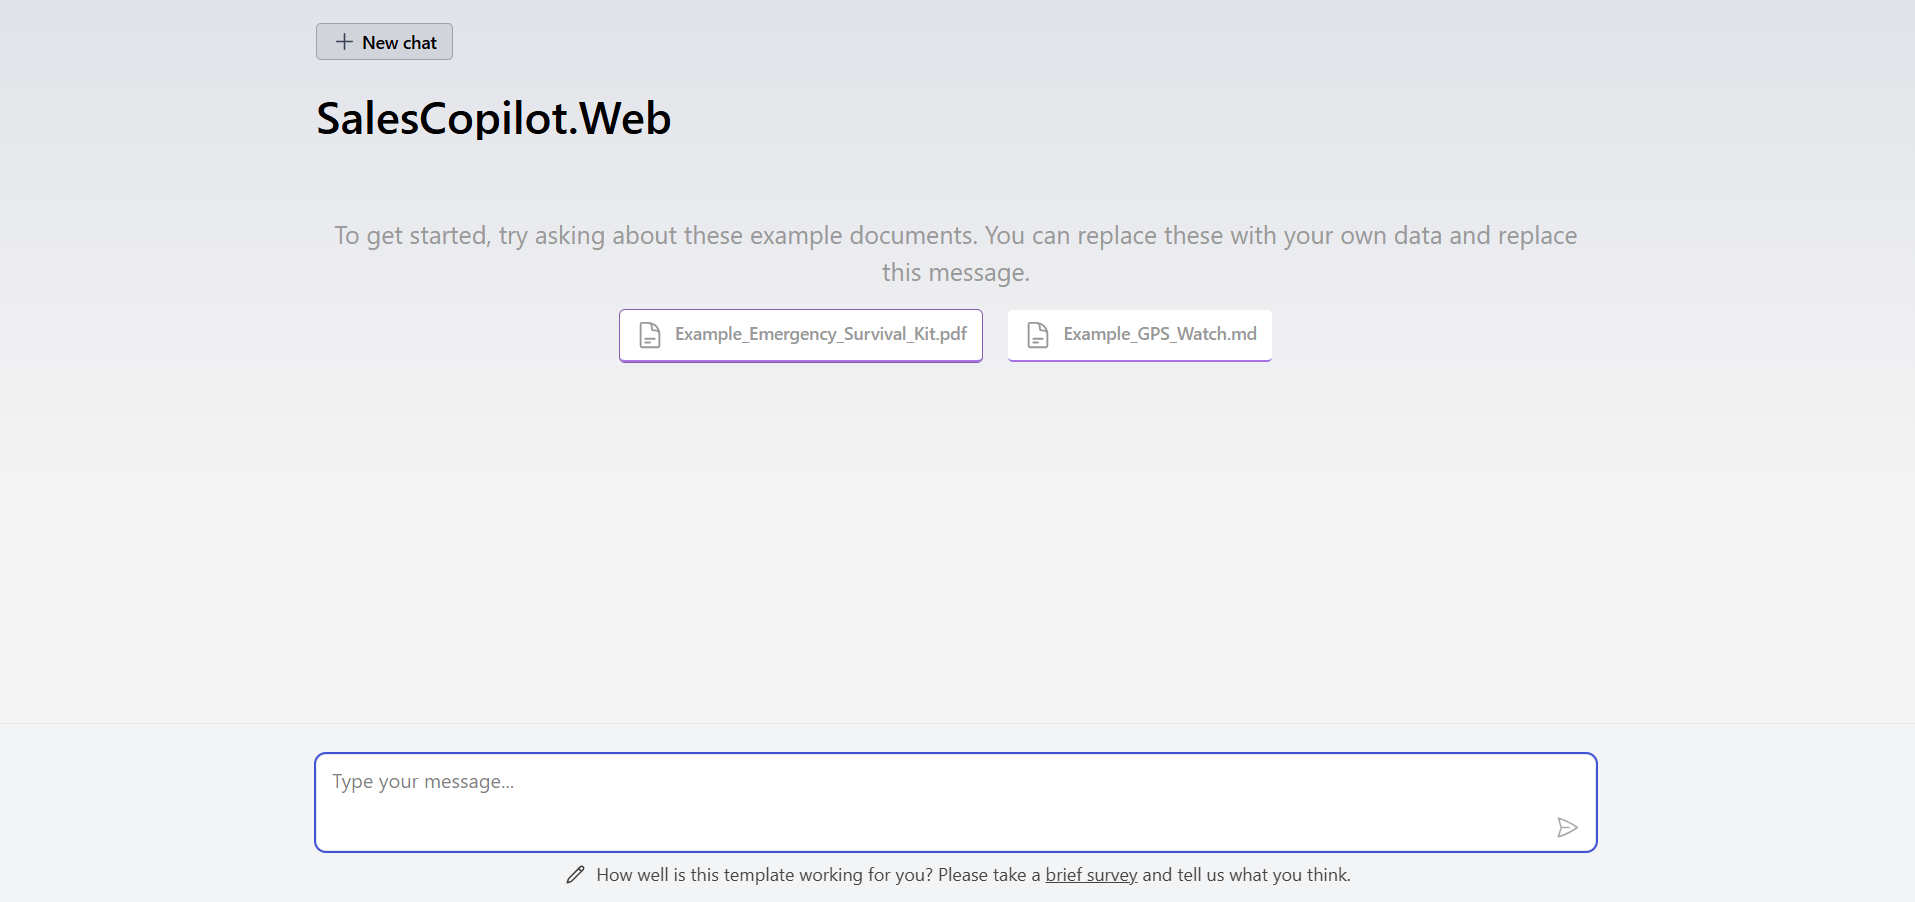Click the plus icon on the New chat button
This screenshot has width=1915, height=902.
click(x=343, y=41)
